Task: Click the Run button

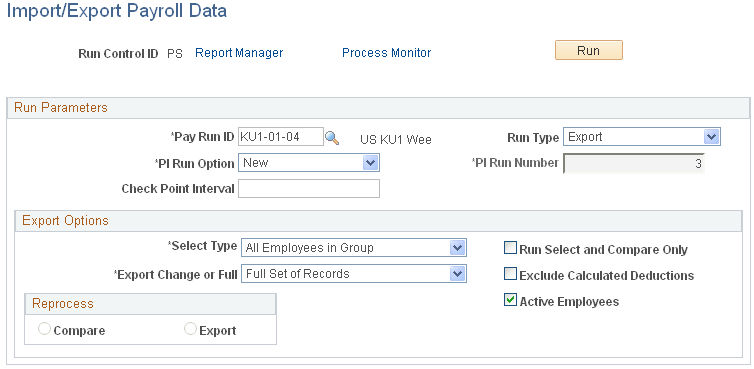Action: pyautogui.click(x=589, y=50)
